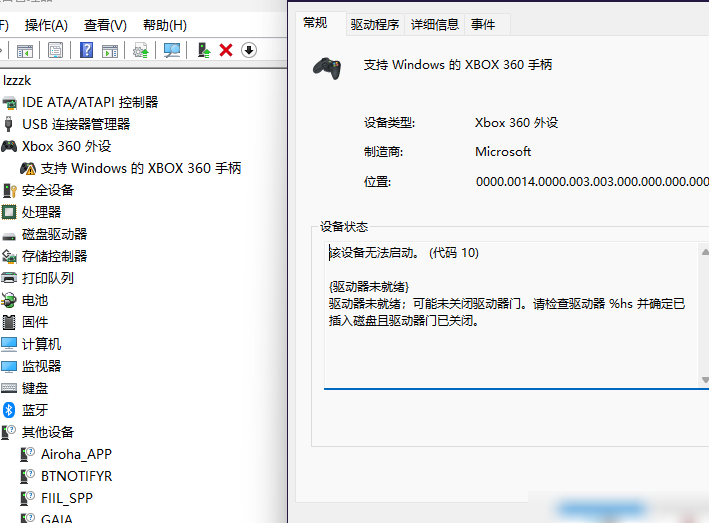Click the device status scrollbar down arrow
709x523 pixels.
(x=704, y=380)
